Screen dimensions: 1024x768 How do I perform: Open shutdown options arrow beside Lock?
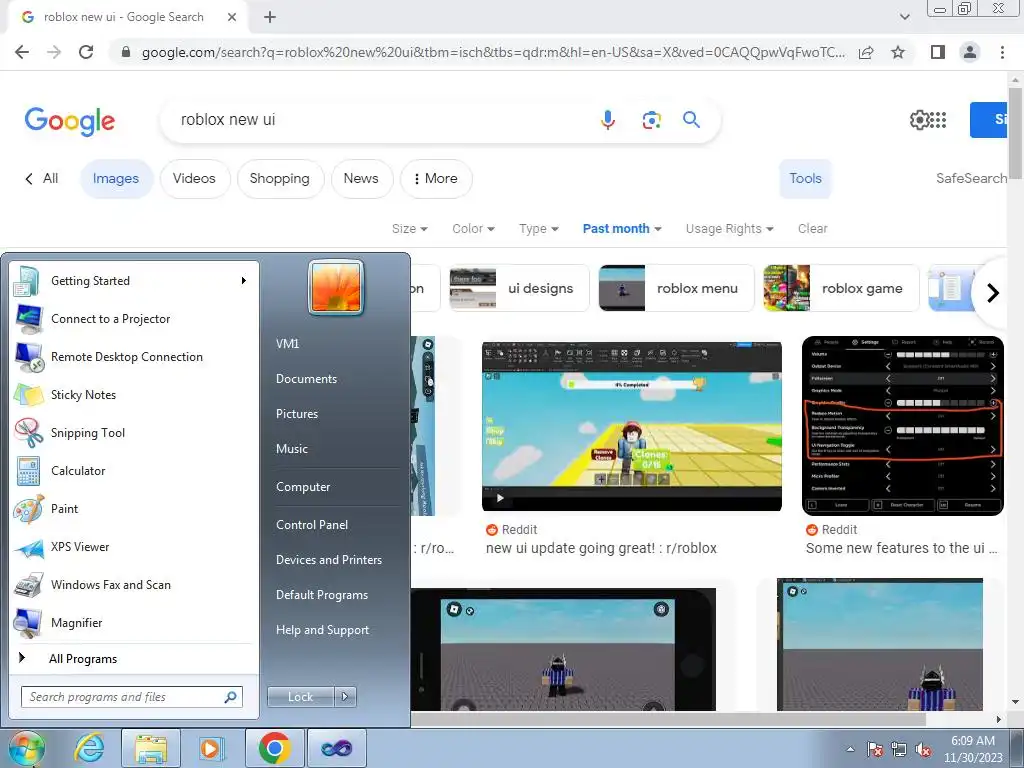tap(345, 697)
